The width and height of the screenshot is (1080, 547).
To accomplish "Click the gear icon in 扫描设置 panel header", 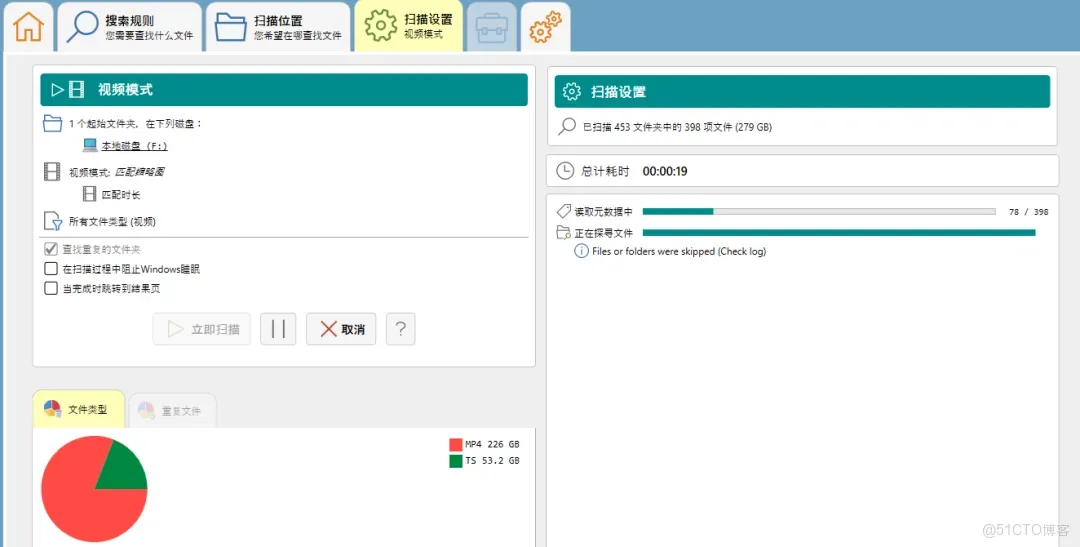I will [572, 92].
